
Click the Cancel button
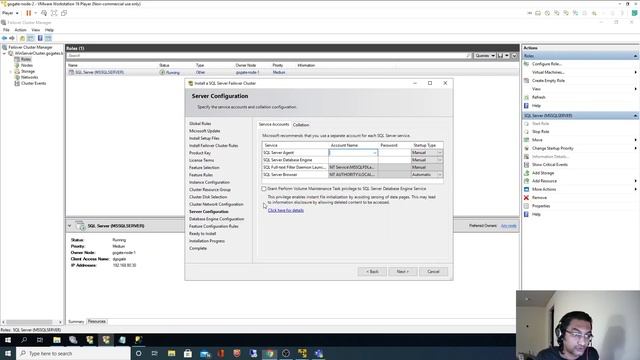click(x=433, y=271)
